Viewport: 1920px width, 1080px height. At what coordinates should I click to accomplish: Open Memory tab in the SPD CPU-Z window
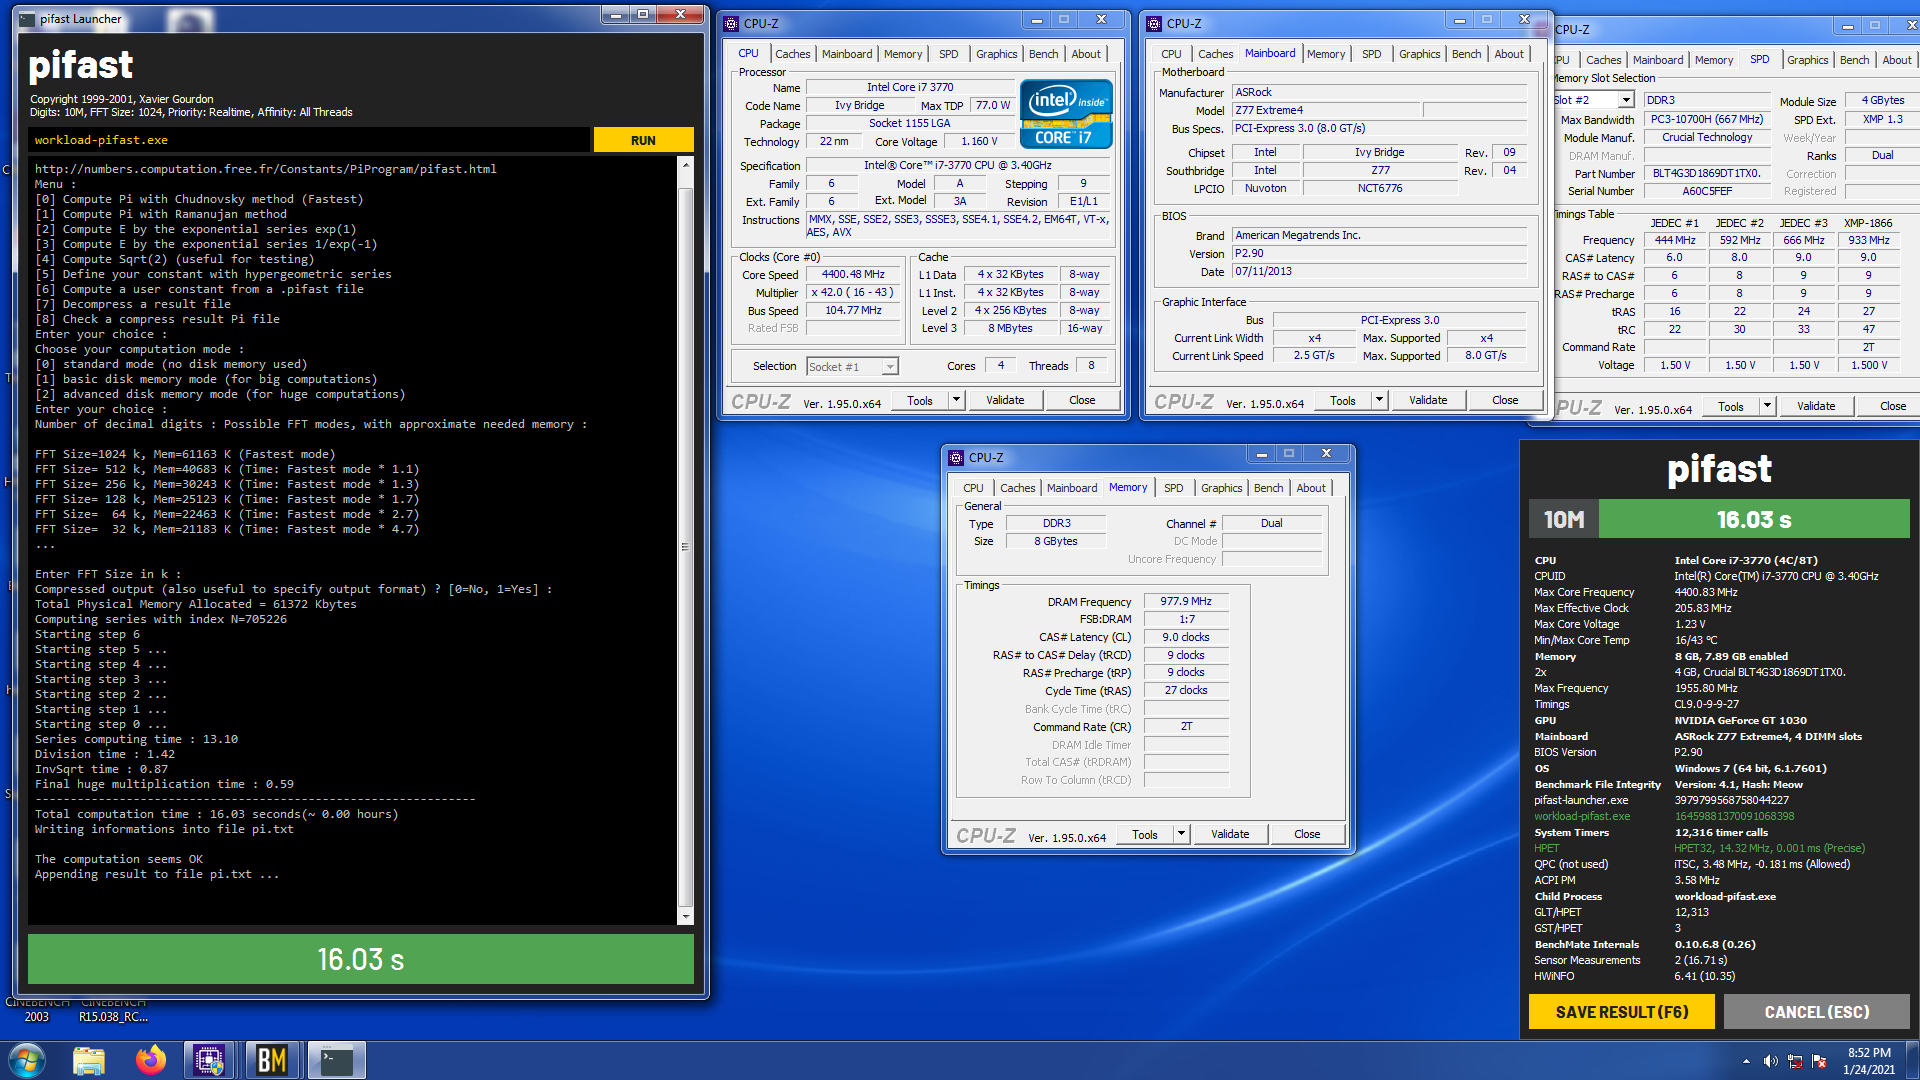(x=1713, y=60)
